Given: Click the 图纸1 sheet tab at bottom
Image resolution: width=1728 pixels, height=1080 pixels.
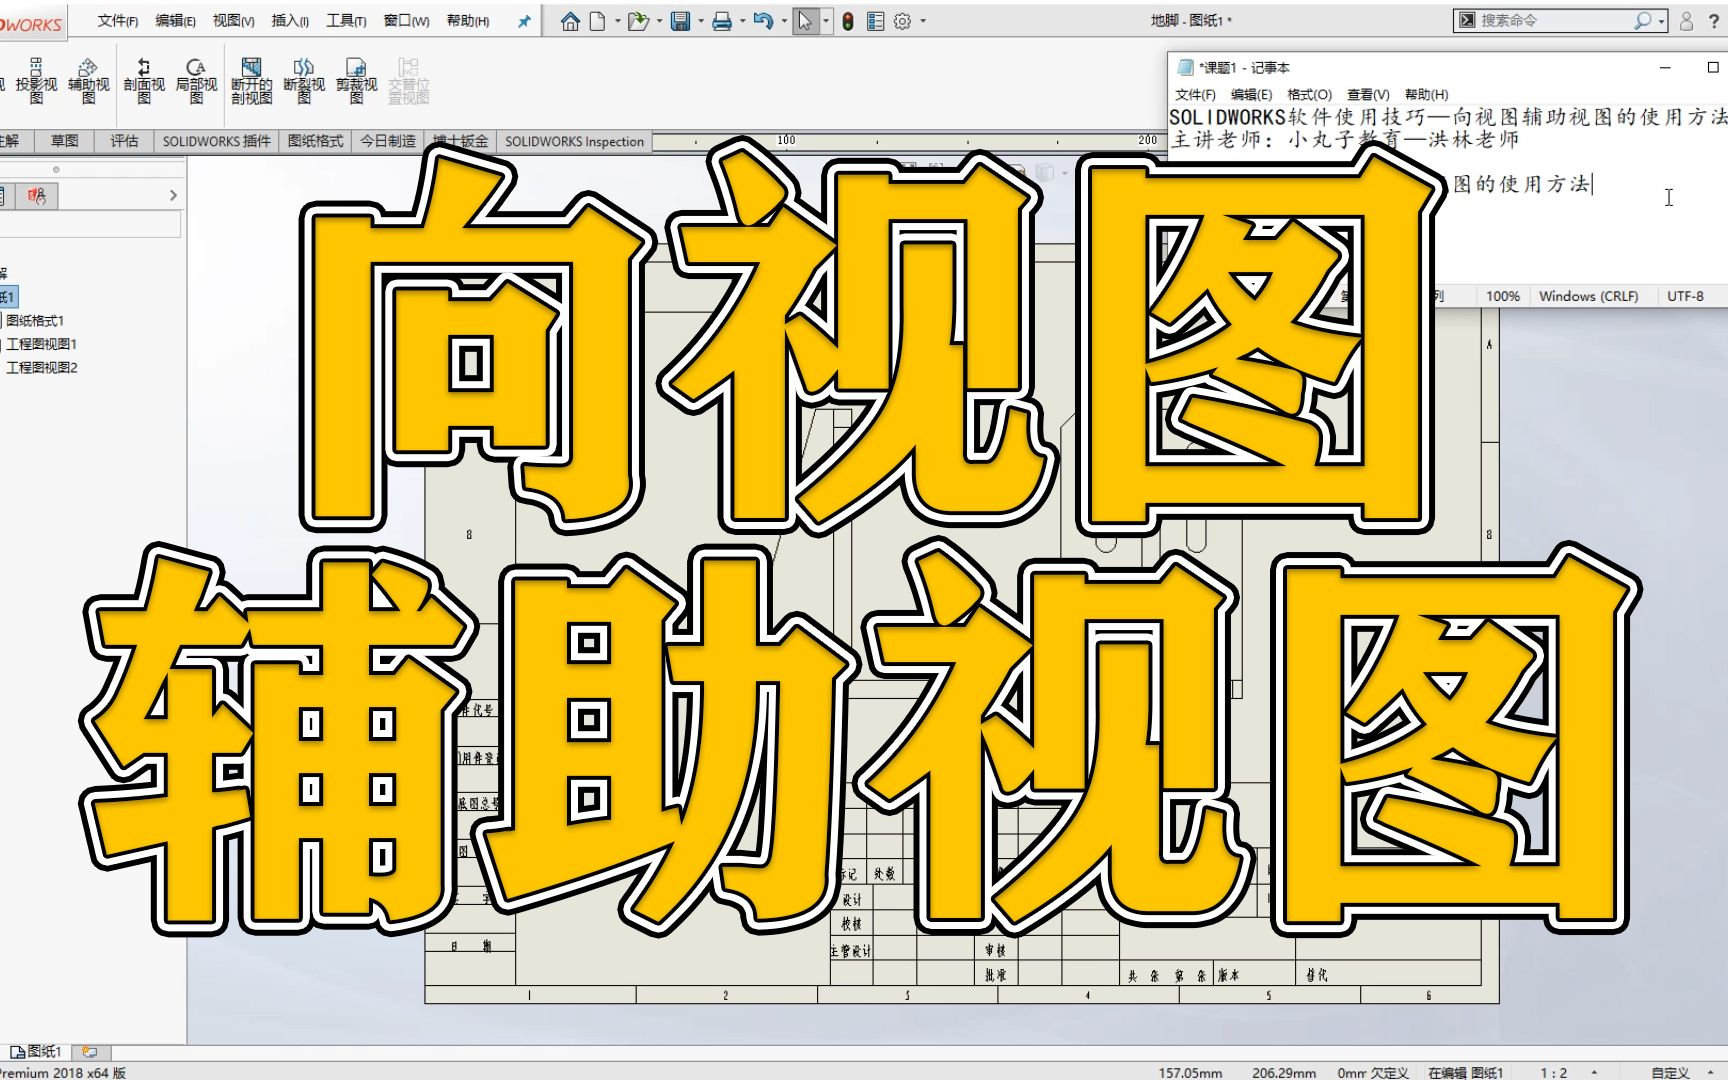Looking at the screenshot, I should (x=37, y=1052).
